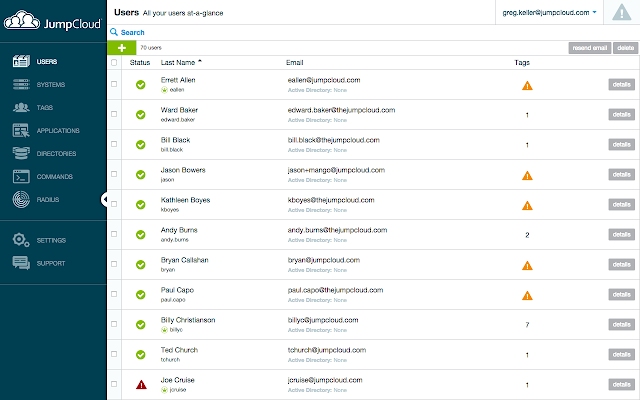640x400 pixels.
Task: Check the box for Ward Baker
Action: pos(114,114)
